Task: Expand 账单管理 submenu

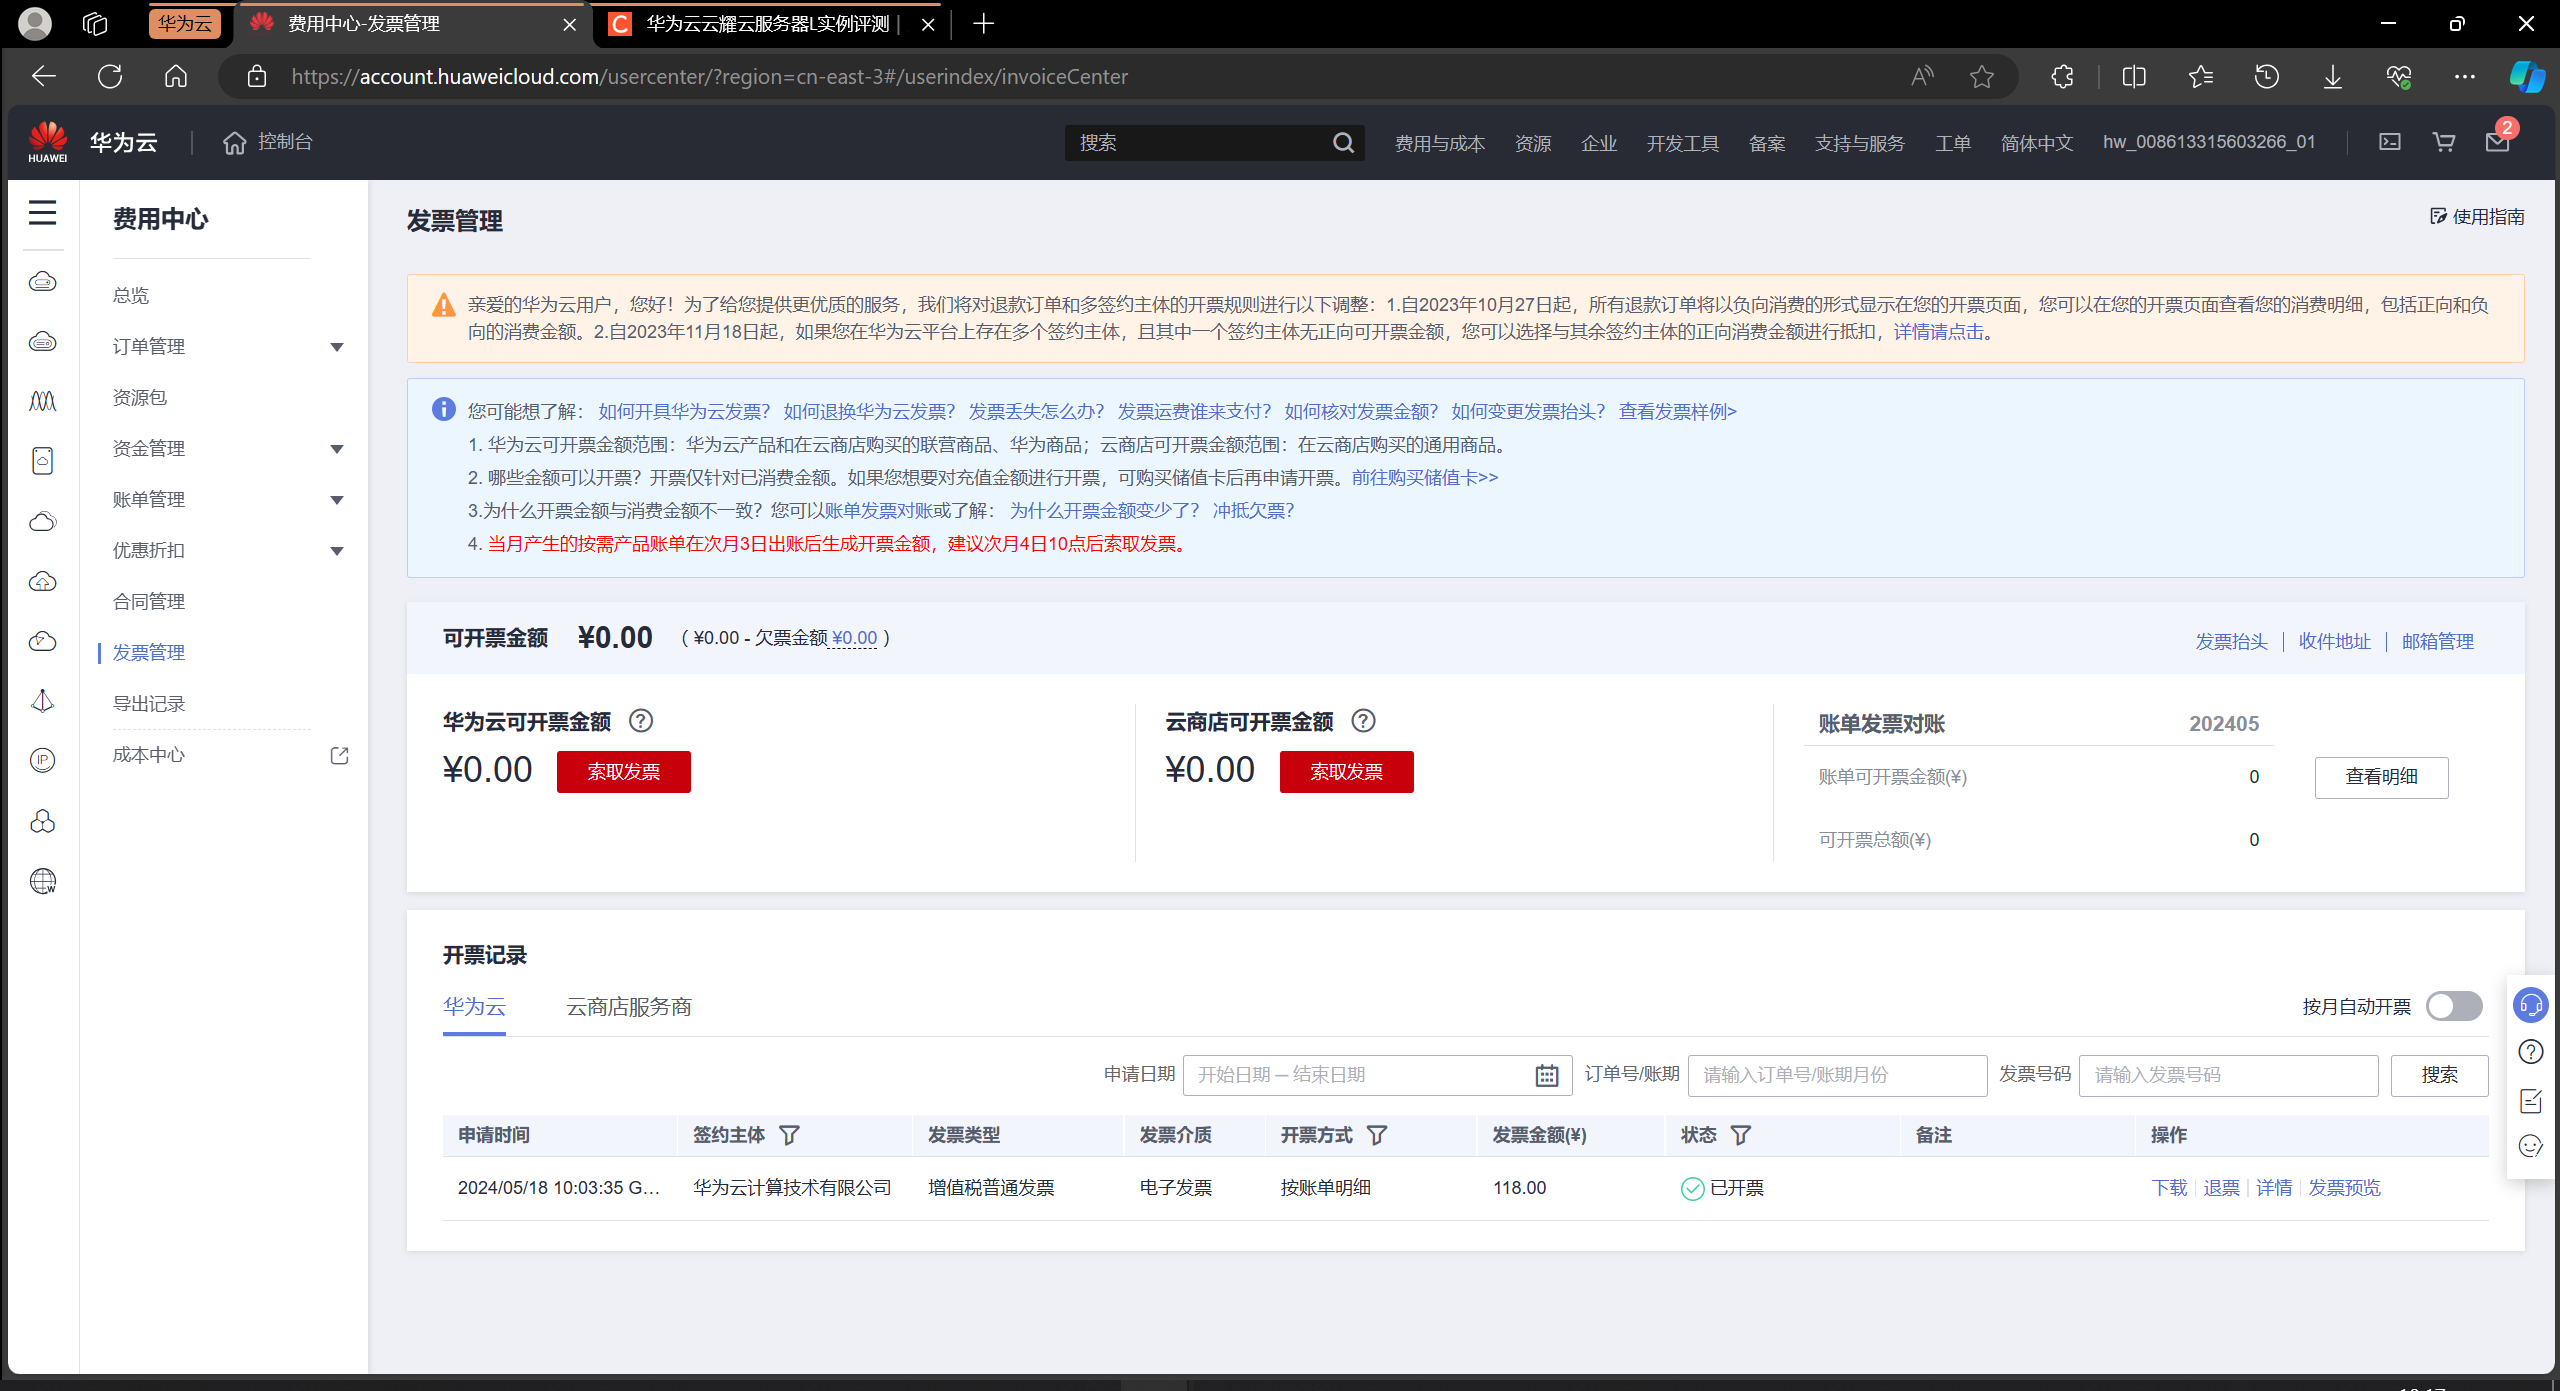Action: [x=337, y=500]
